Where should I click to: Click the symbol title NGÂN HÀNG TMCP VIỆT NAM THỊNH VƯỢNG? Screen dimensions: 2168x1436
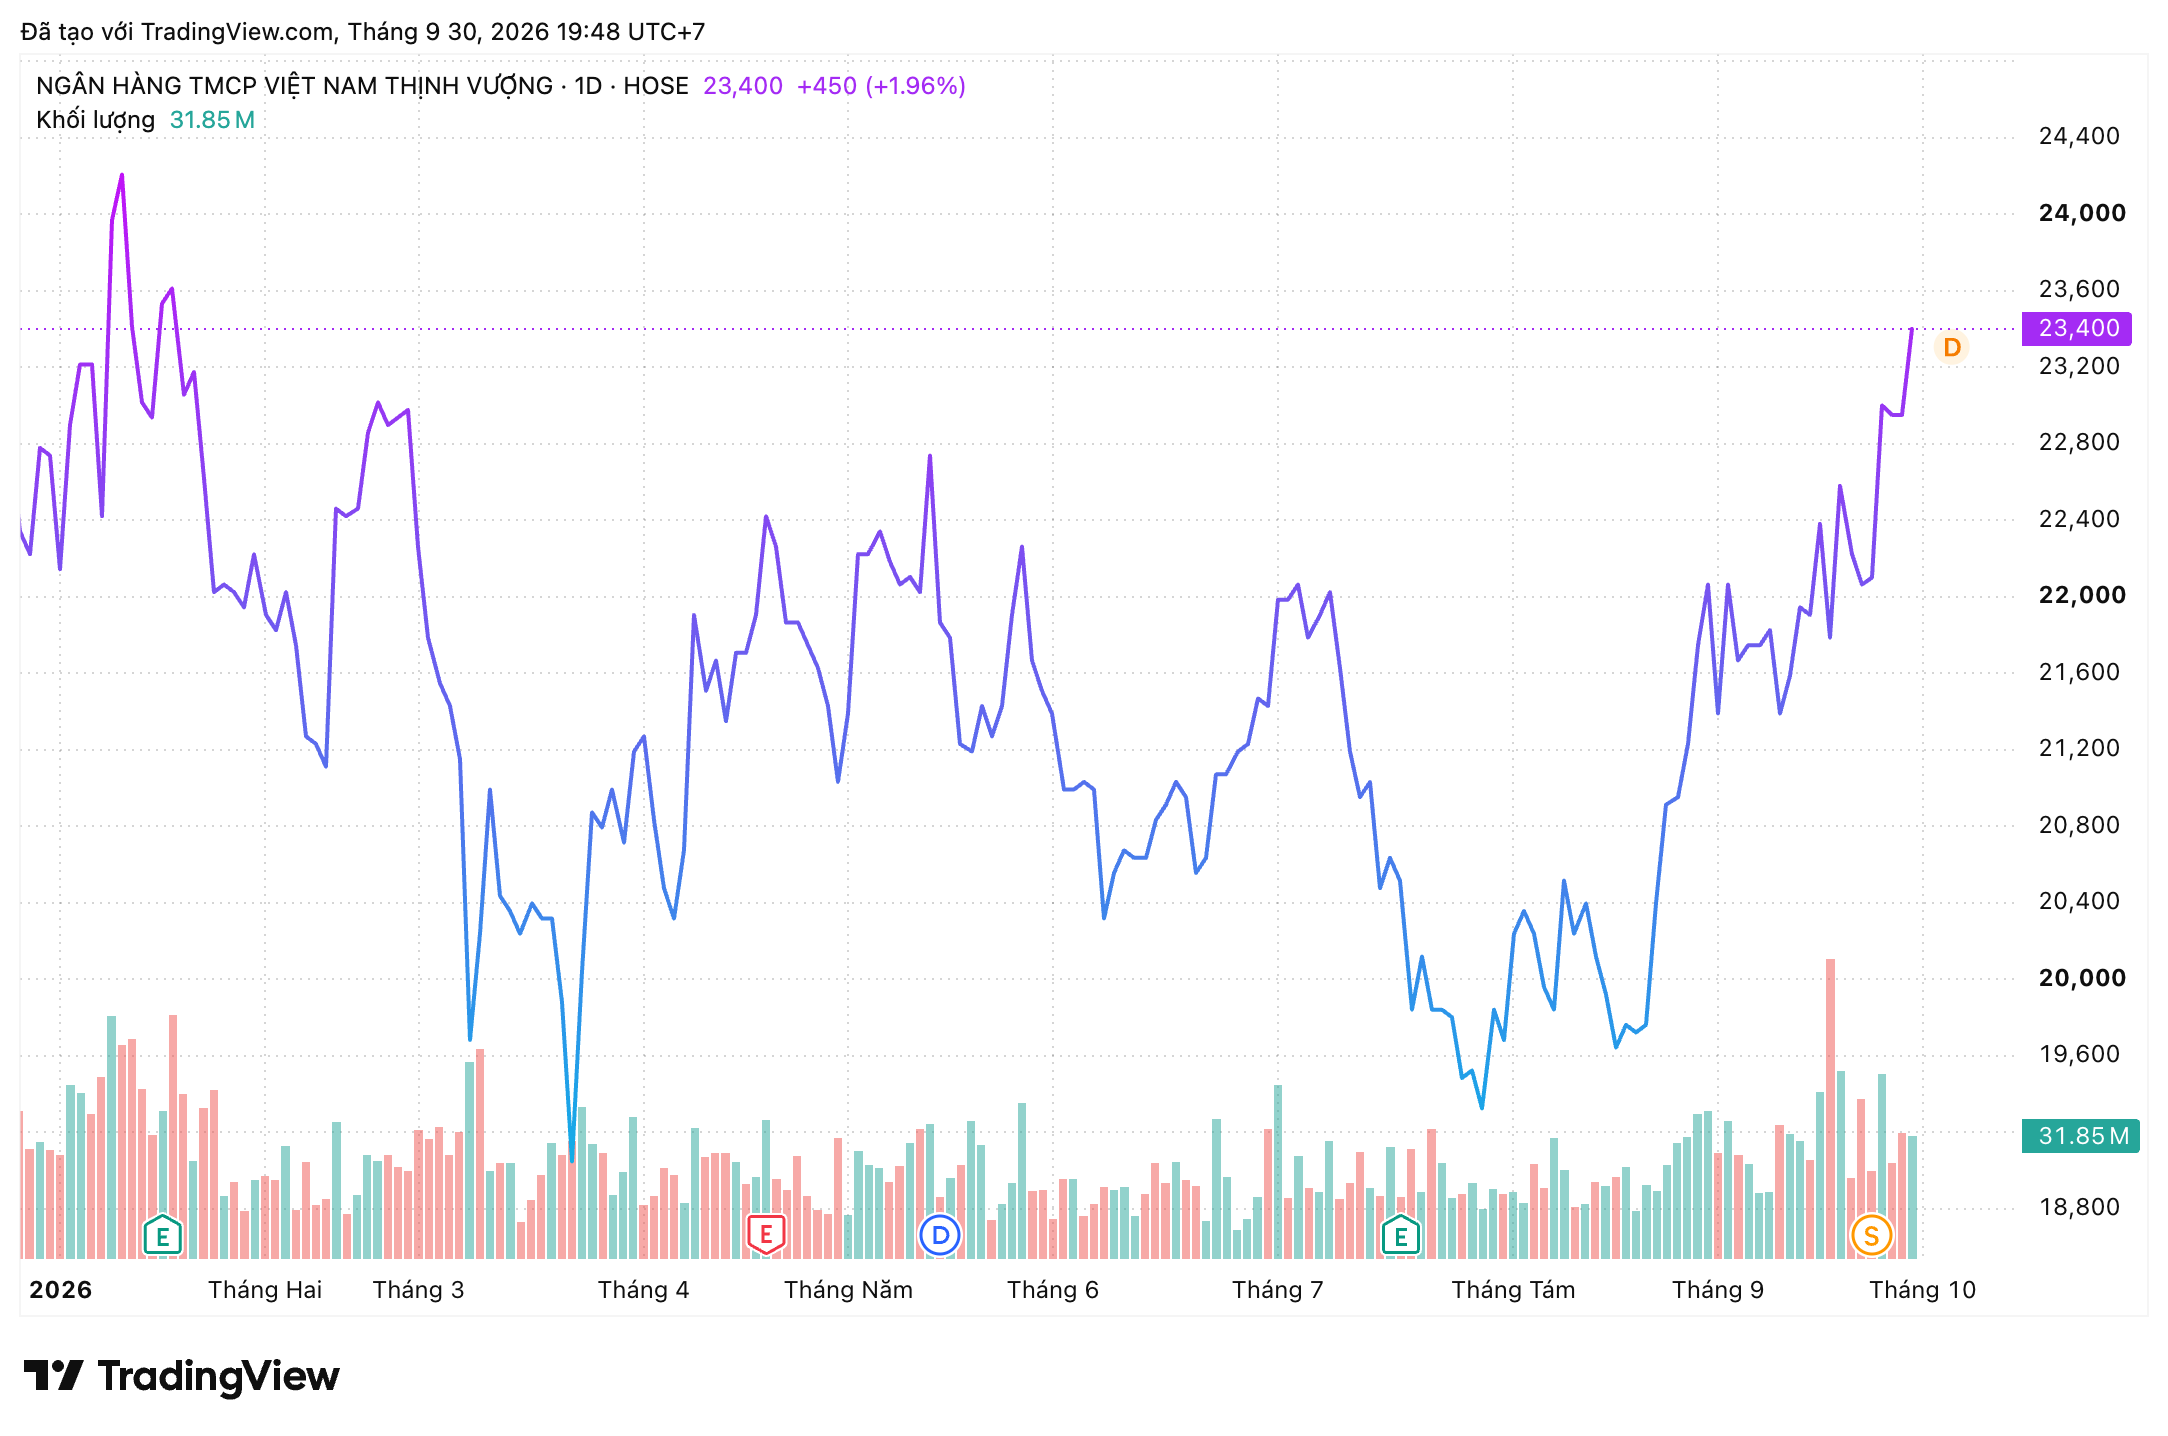coord(294,86)
